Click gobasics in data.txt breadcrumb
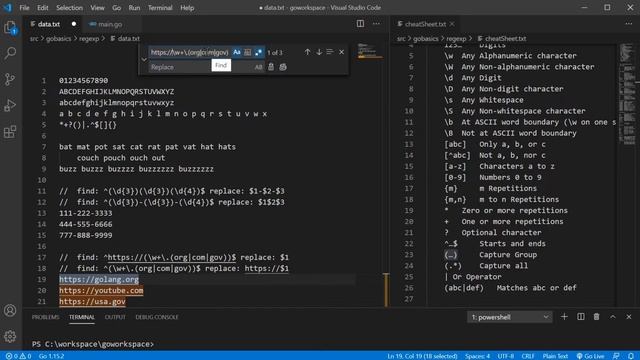 pos(58,39)
